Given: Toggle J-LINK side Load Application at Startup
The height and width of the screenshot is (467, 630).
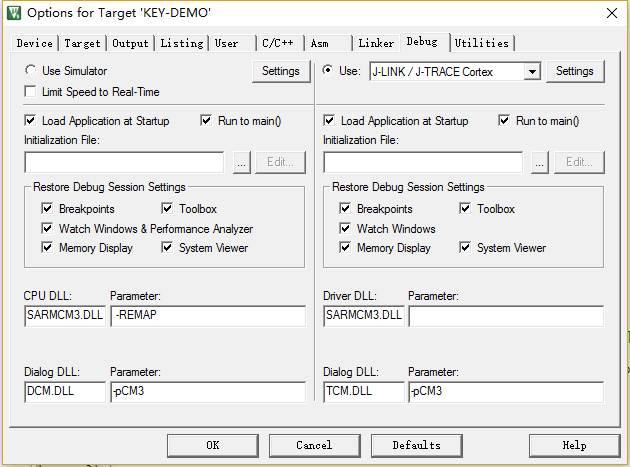Looking at the screenshot, I should coord(329,121).
